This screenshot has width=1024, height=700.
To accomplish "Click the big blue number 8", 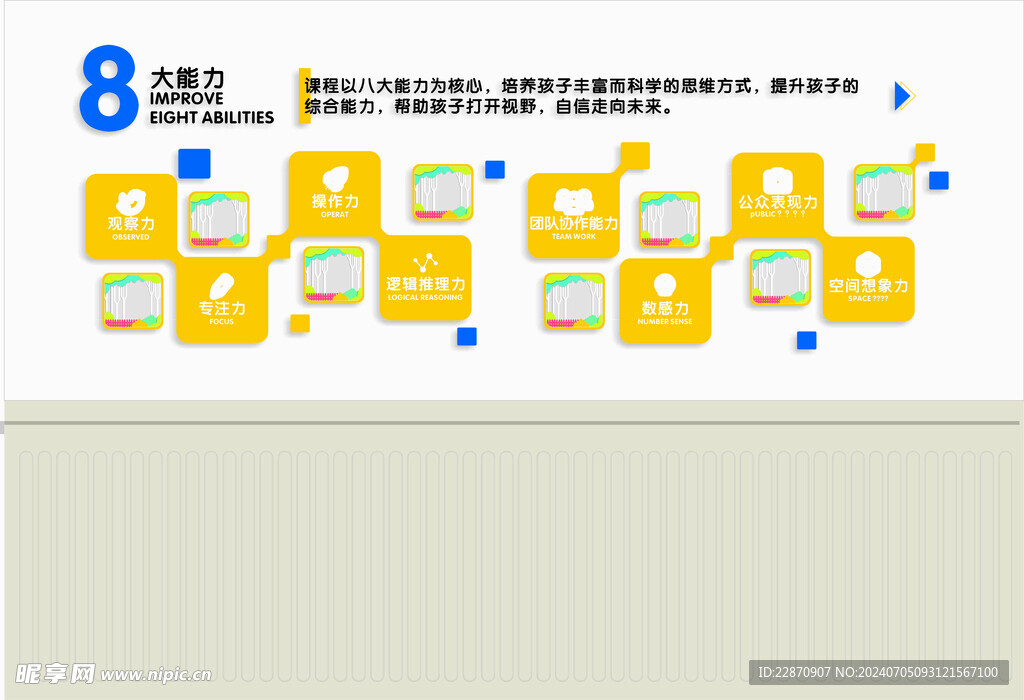I will 108,90.
